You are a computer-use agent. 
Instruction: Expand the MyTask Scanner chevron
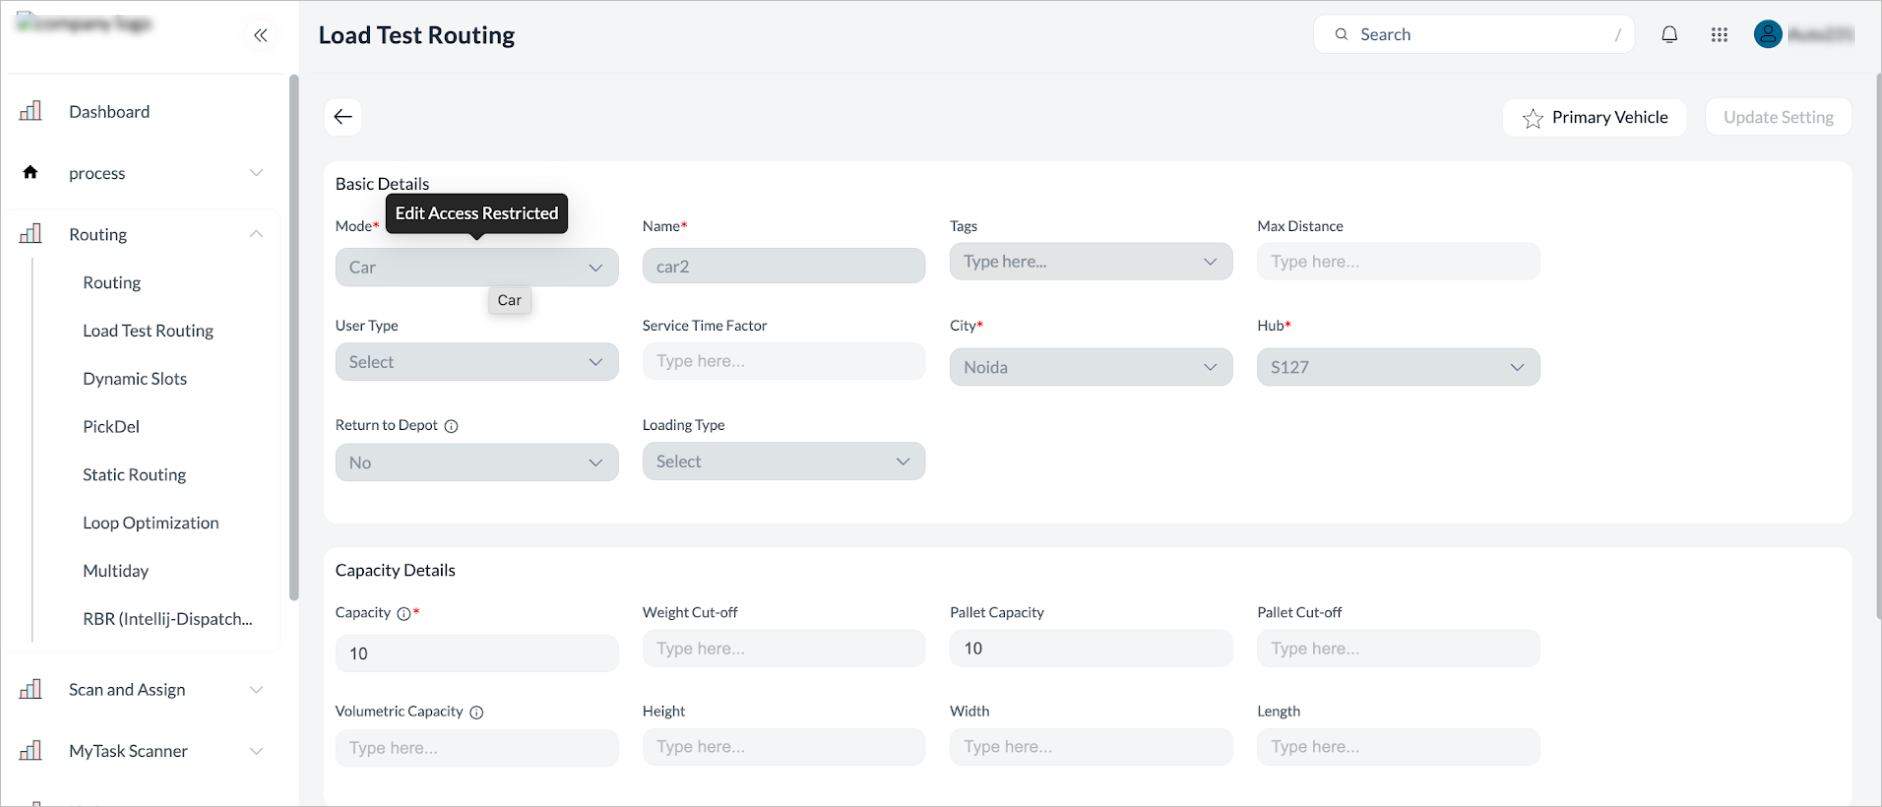[x=256, y=751]
